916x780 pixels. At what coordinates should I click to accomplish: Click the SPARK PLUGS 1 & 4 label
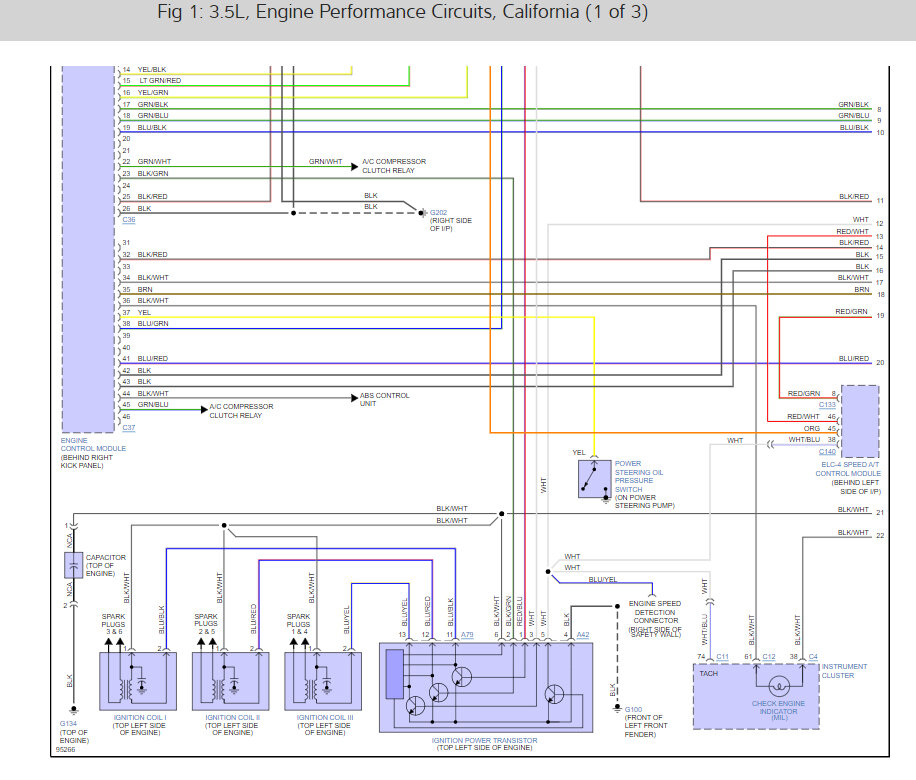(298, 624)
